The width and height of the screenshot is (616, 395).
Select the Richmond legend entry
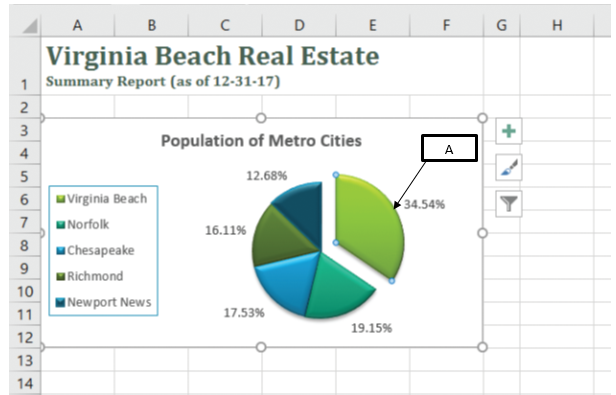(90, 276)
